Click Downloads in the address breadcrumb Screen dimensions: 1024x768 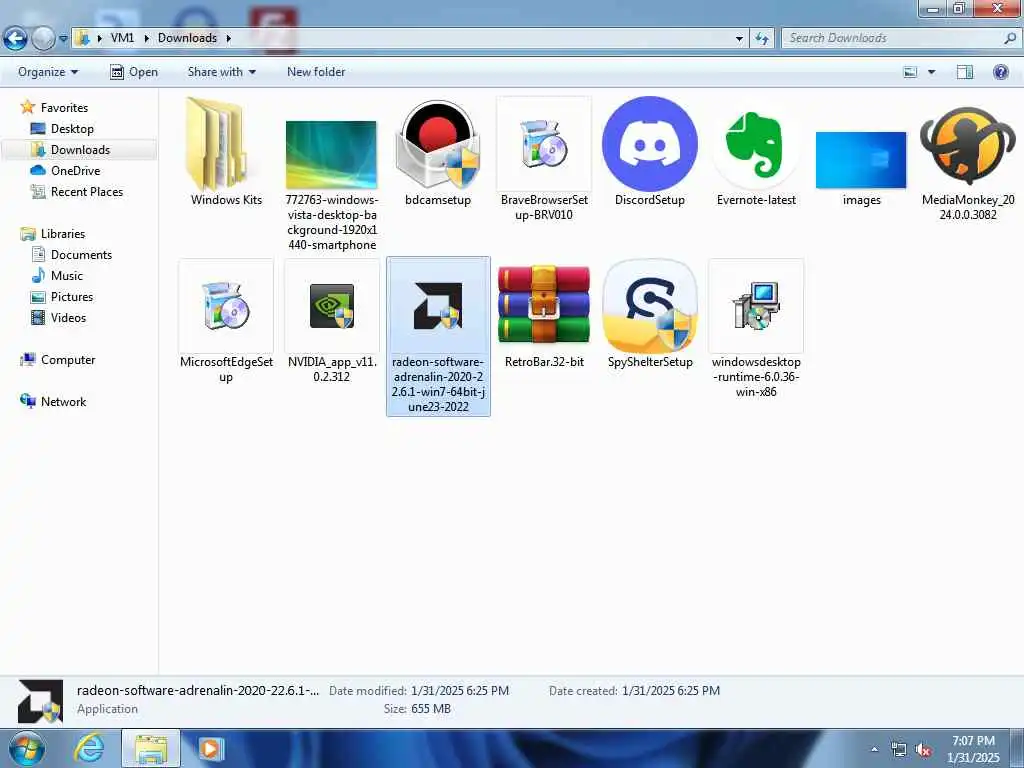click(x=187, y=38)
